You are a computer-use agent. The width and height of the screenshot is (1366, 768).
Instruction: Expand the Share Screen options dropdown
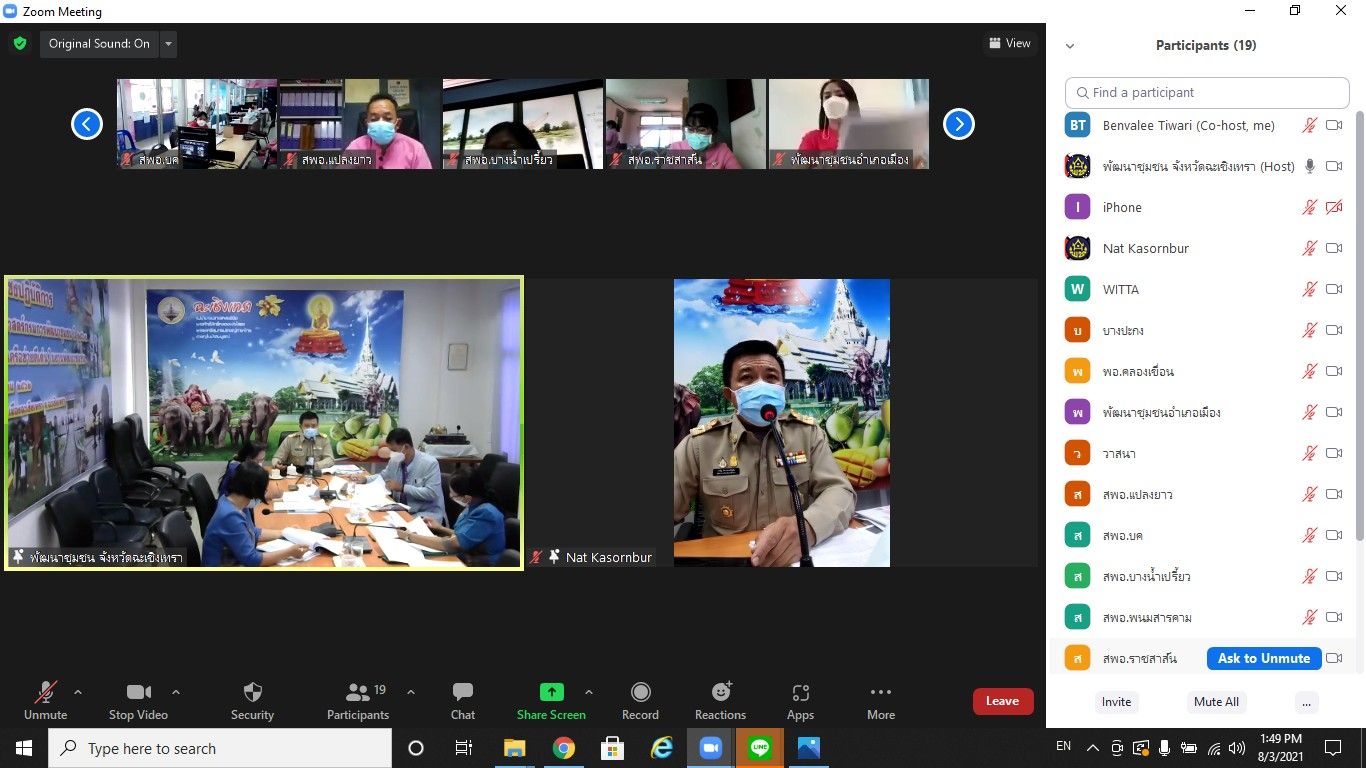tap(589, 690)
